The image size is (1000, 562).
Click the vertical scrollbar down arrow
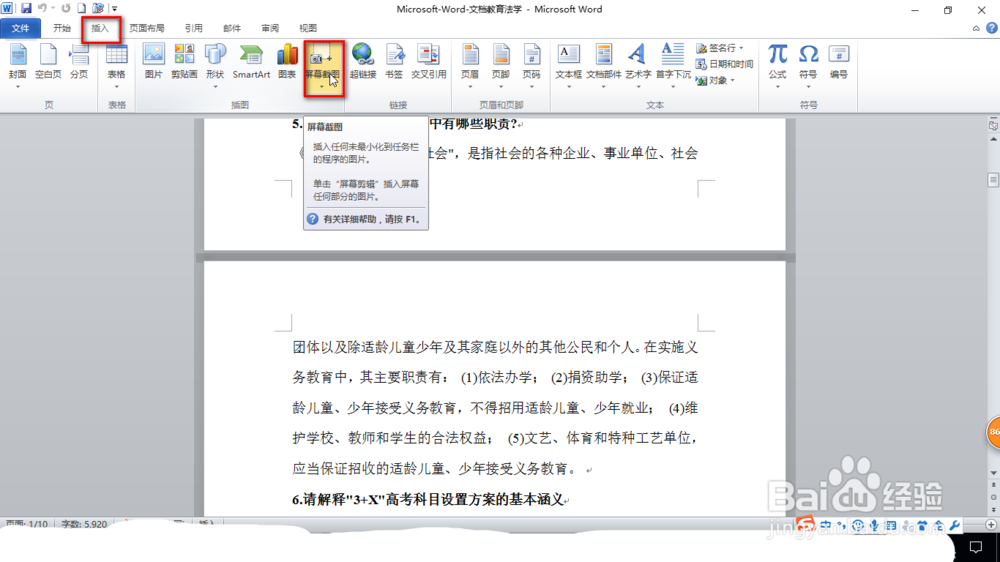click(x=993, y=473)
